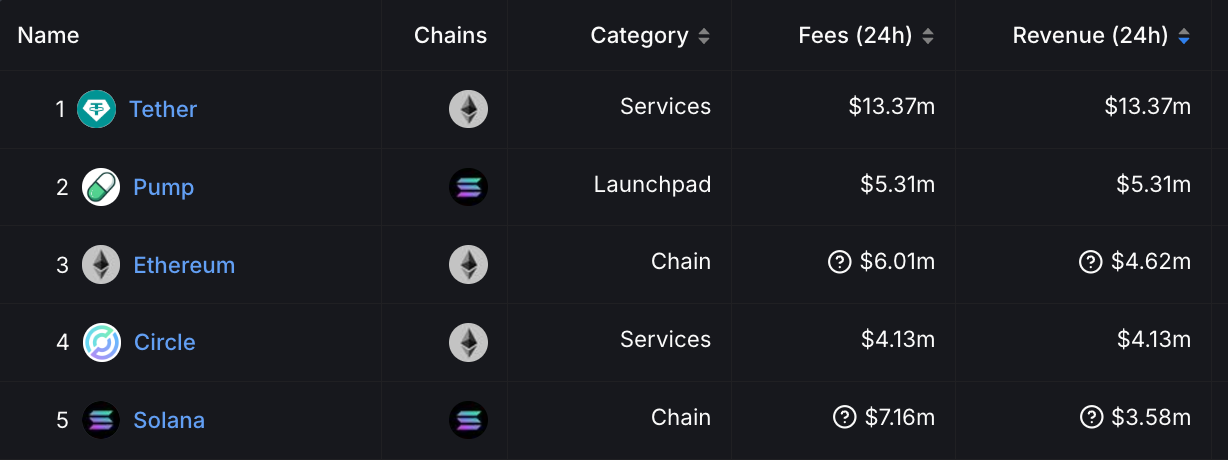Open the Tether protocol link
Screen dimensions: 1228x460
pos(163,109)
